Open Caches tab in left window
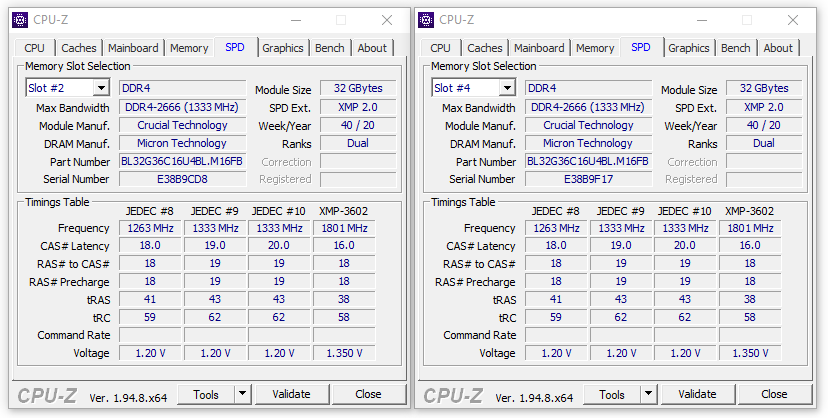The height and width of the screenshot is (418, 828). [79, 48]
